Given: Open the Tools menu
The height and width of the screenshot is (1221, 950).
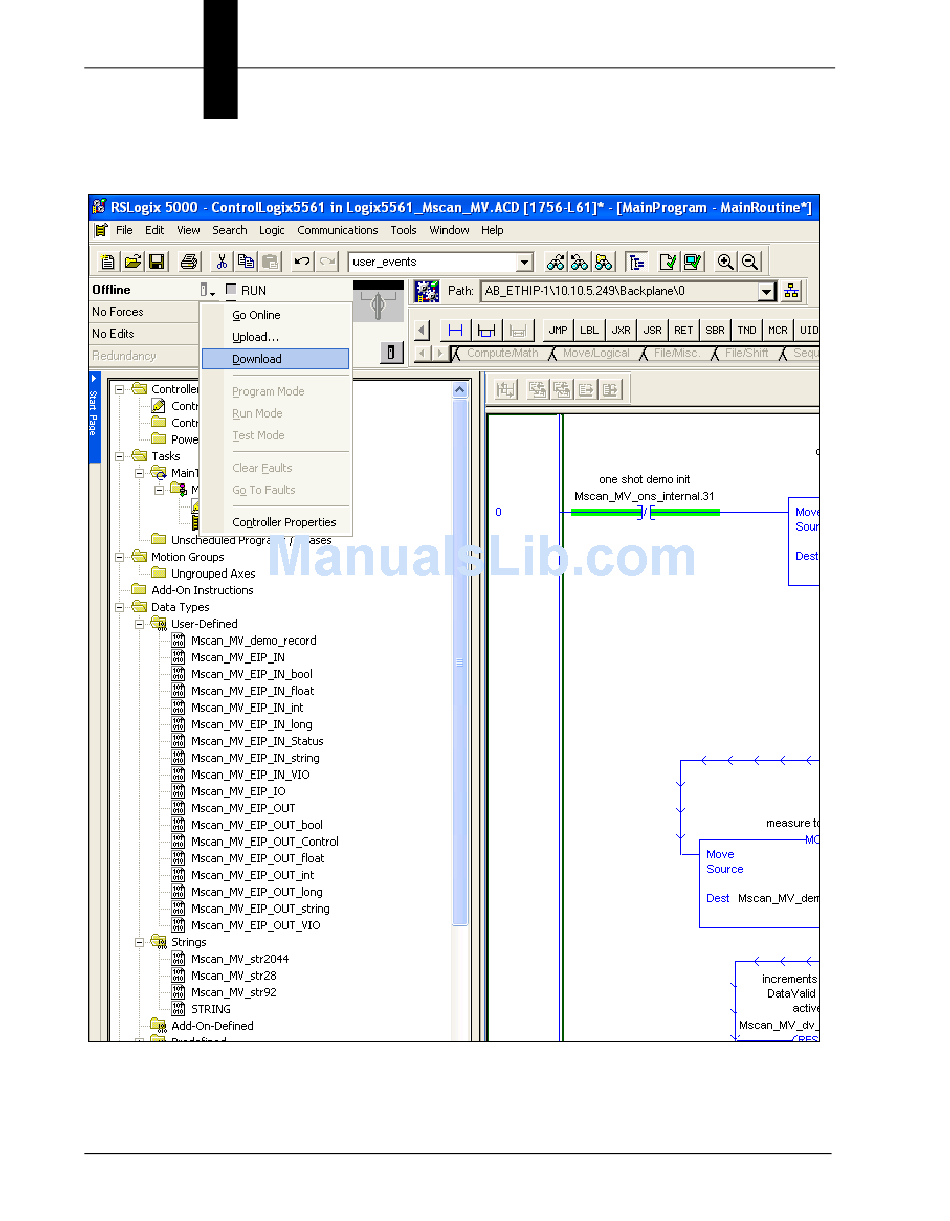Looking at the screenshot, I should coord(404,230).
